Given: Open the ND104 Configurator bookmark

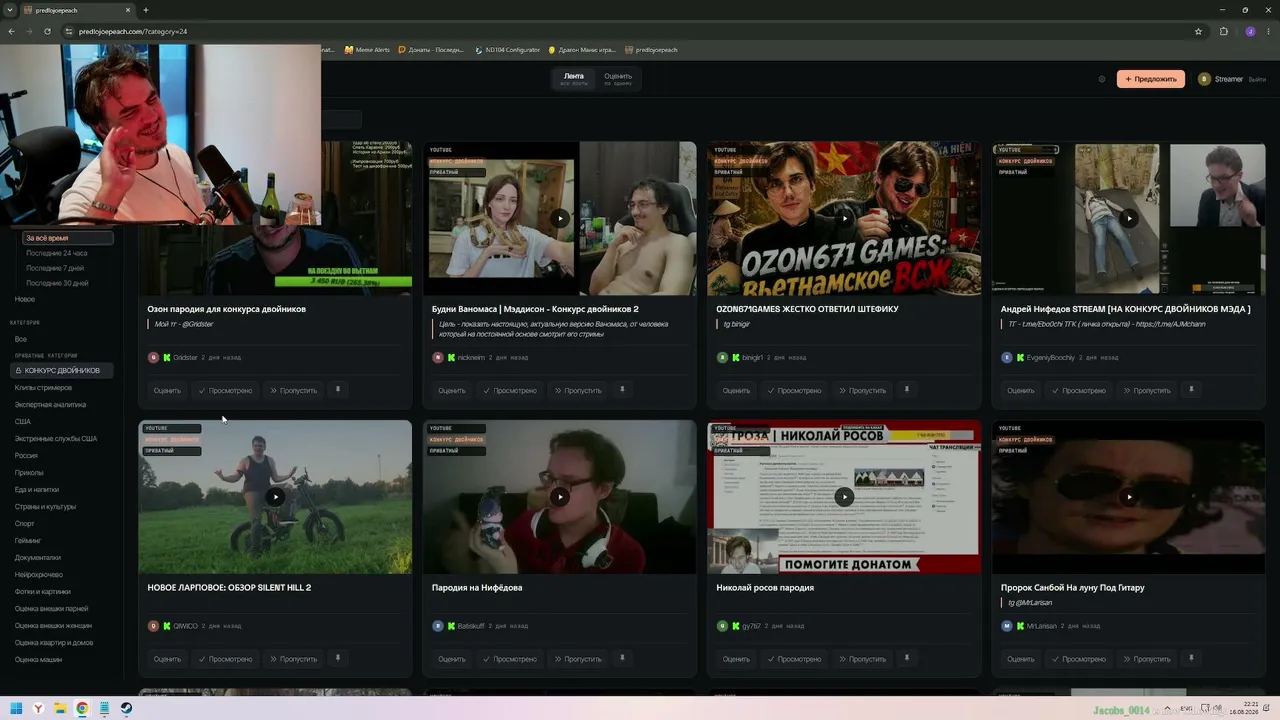Looking at the screenshot, I should coord(508,50).
